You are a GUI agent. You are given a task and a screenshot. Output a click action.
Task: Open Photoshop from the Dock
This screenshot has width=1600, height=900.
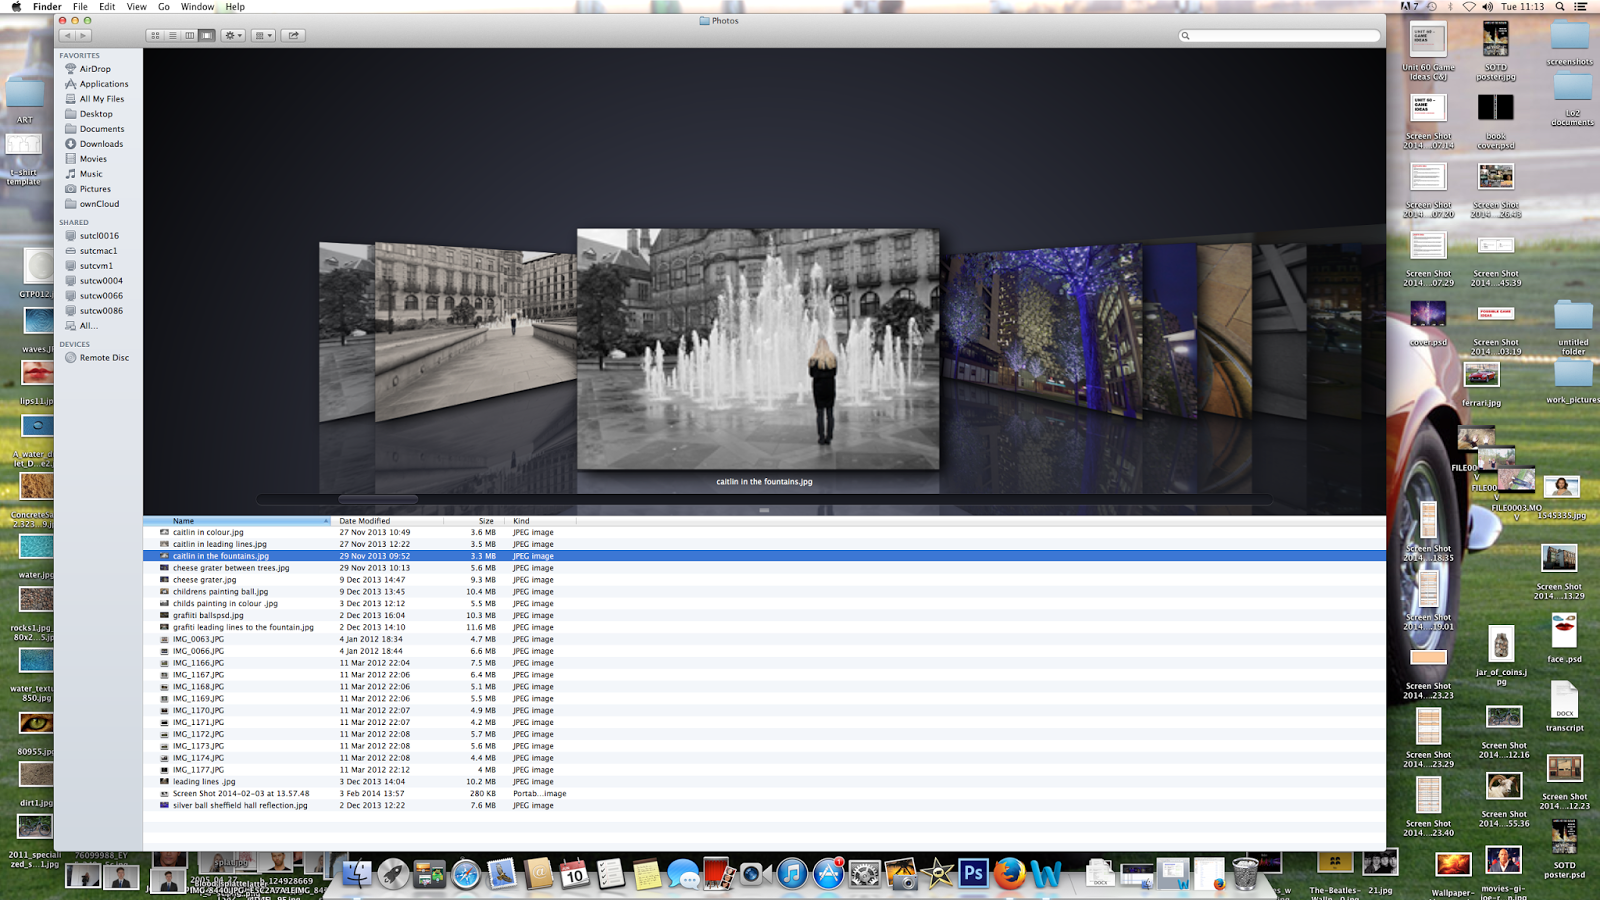pos(974,875)
